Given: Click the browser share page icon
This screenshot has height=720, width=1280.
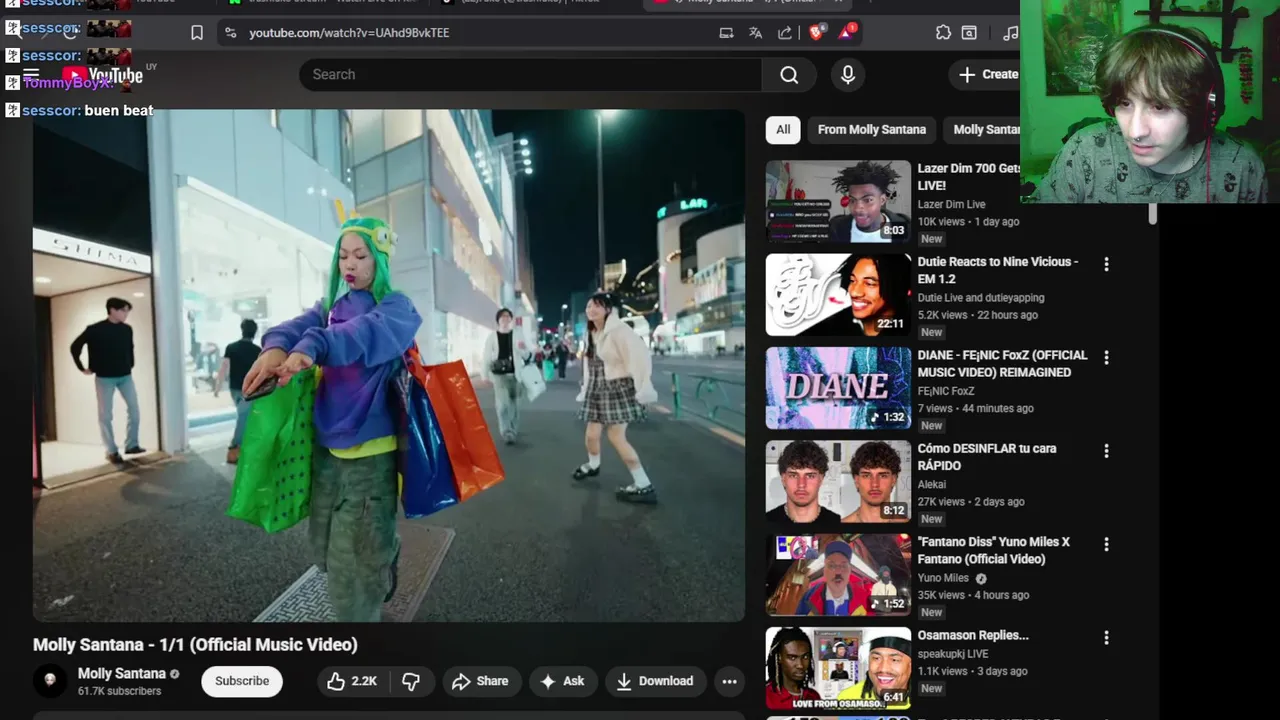Looking at the screenshot, I should click(x=785, y=33).
